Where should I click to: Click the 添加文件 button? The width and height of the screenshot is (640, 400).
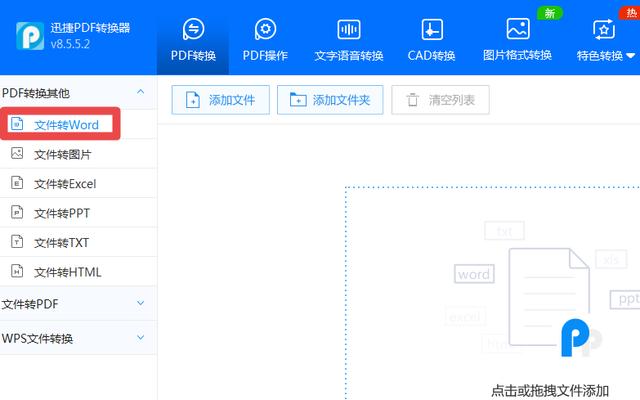coord(220,100)
